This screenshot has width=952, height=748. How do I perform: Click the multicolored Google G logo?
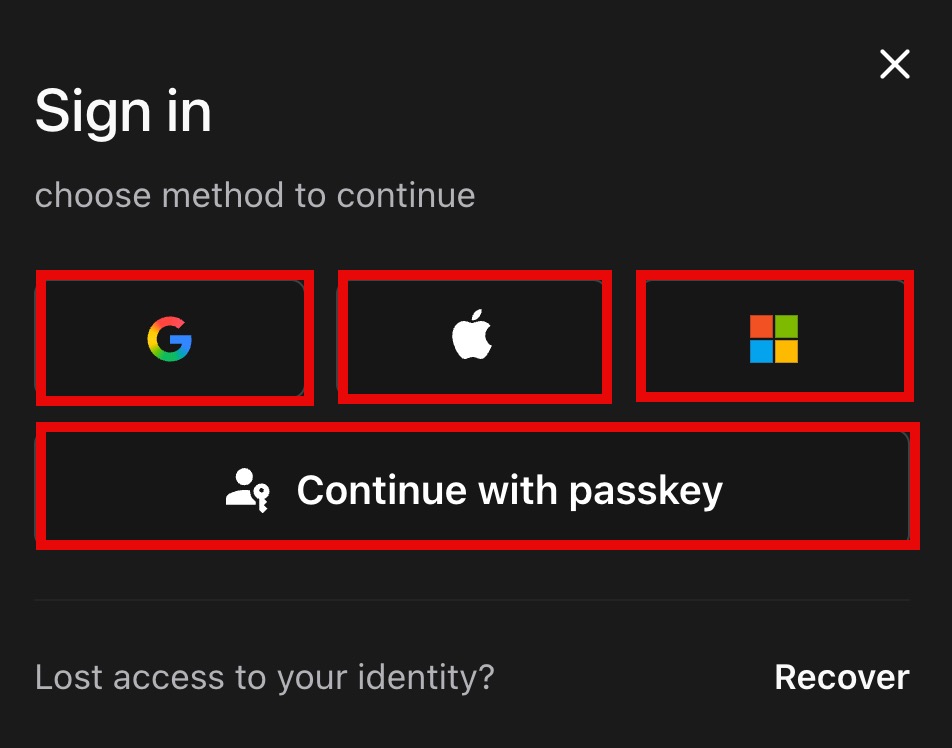pos(170,338)
